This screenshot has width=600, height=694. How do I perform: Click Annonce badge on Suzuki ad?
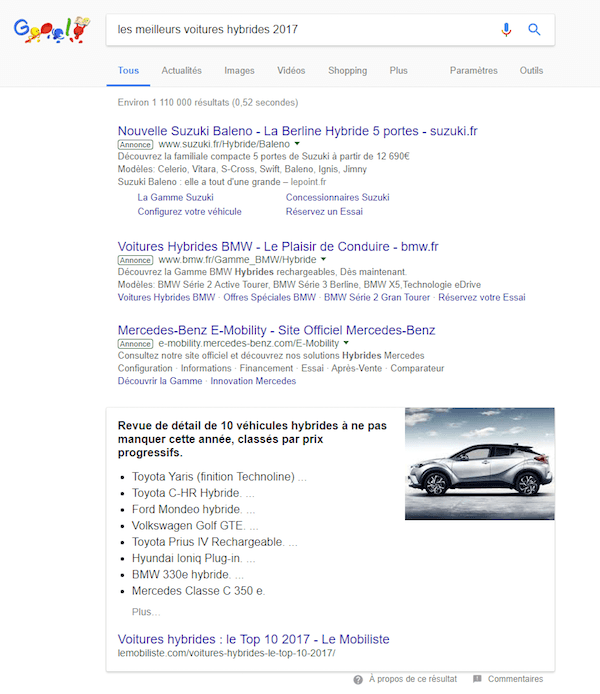135,144
